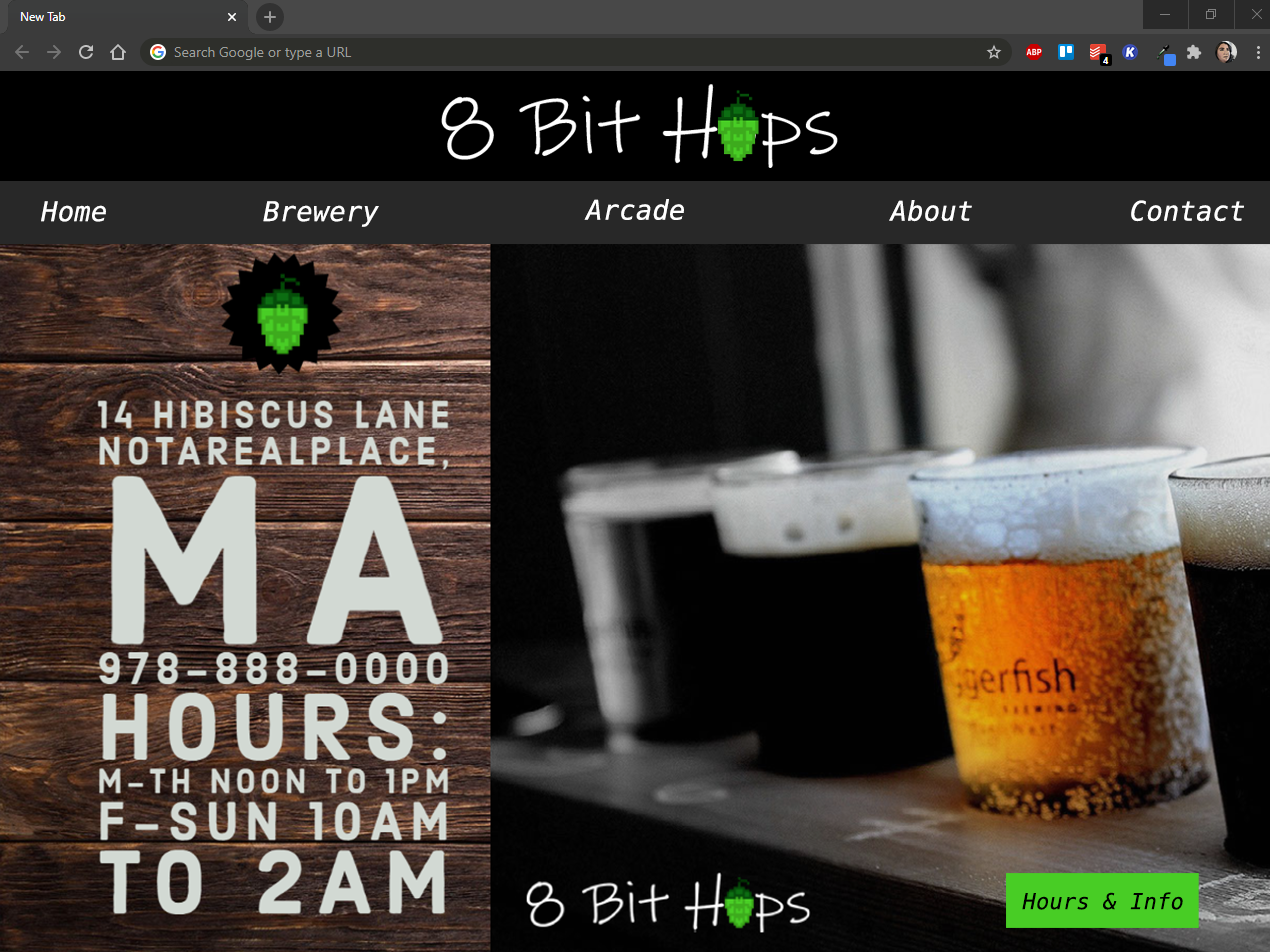
Task: Activate the color picker eyedropper extension
Action: 1163,52
